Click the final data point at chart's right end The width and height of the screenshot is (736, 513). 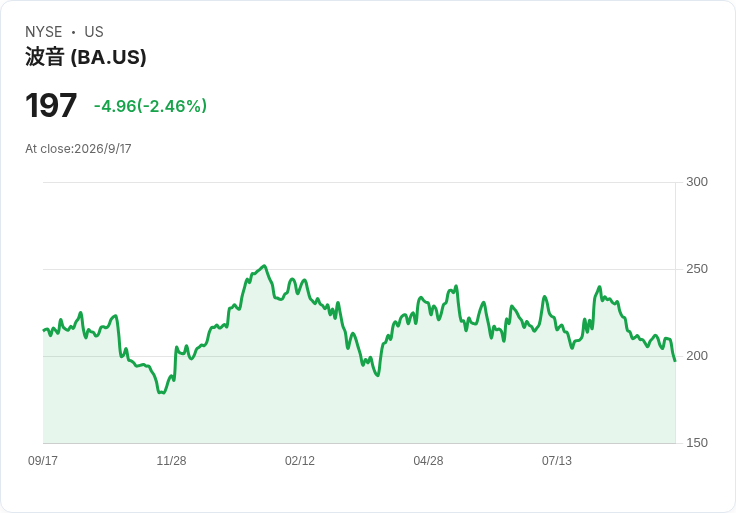pos(675,360)
